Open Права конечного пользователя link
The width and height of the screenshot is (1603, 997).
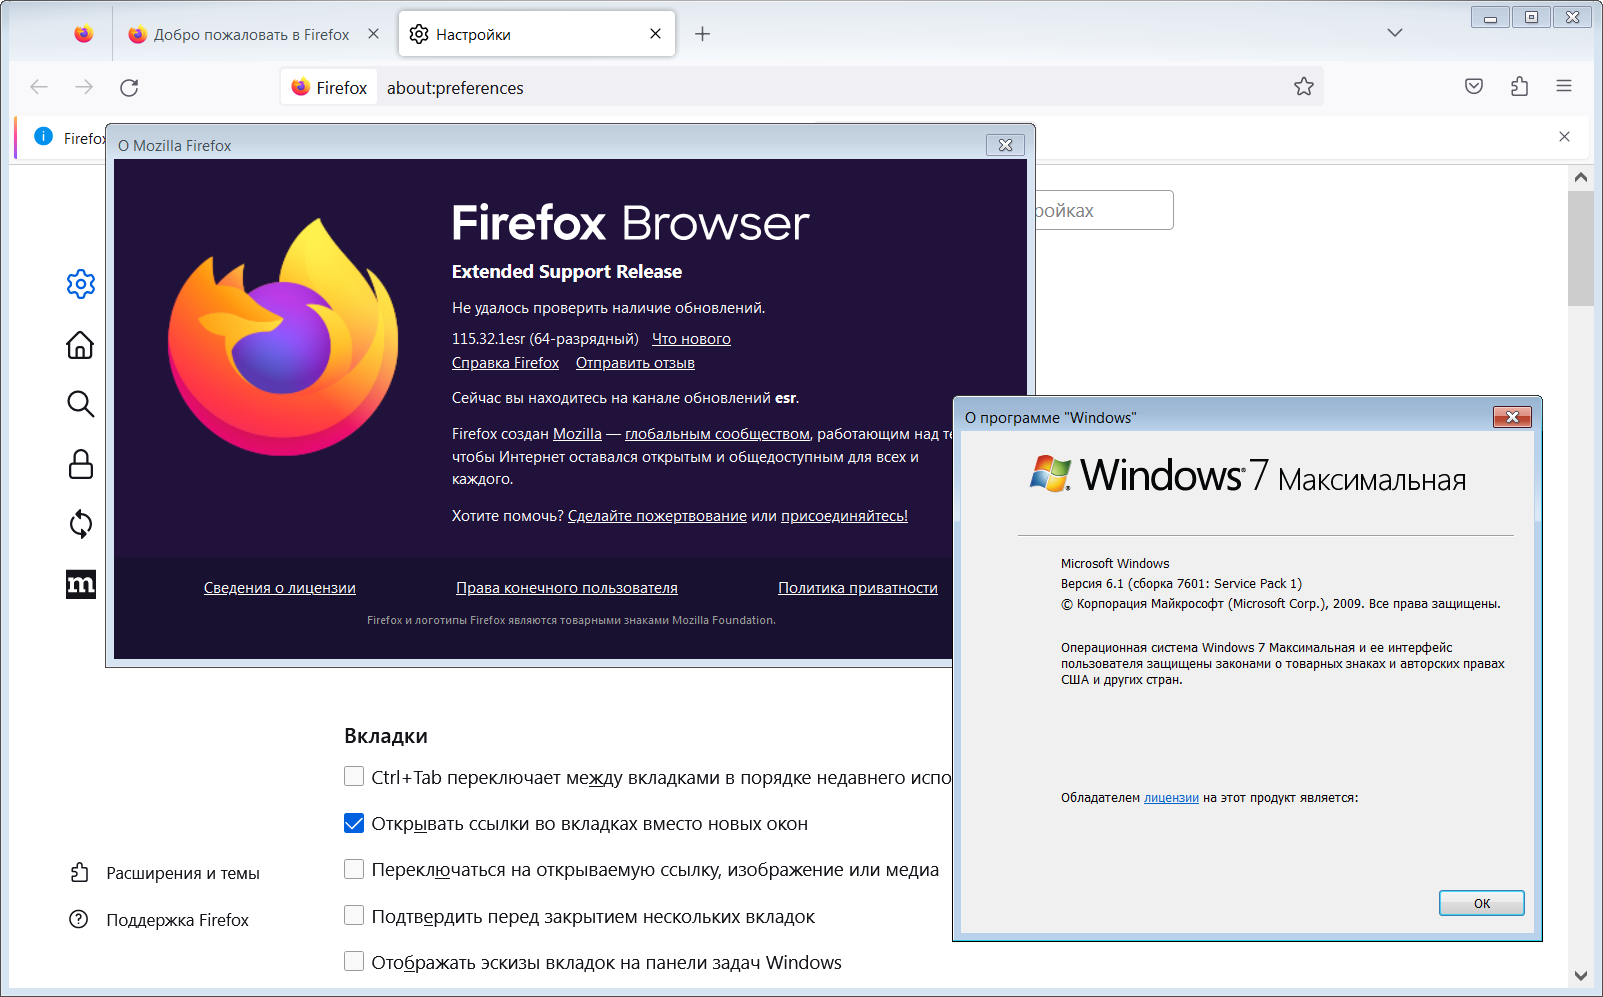[x=567, y=588]
